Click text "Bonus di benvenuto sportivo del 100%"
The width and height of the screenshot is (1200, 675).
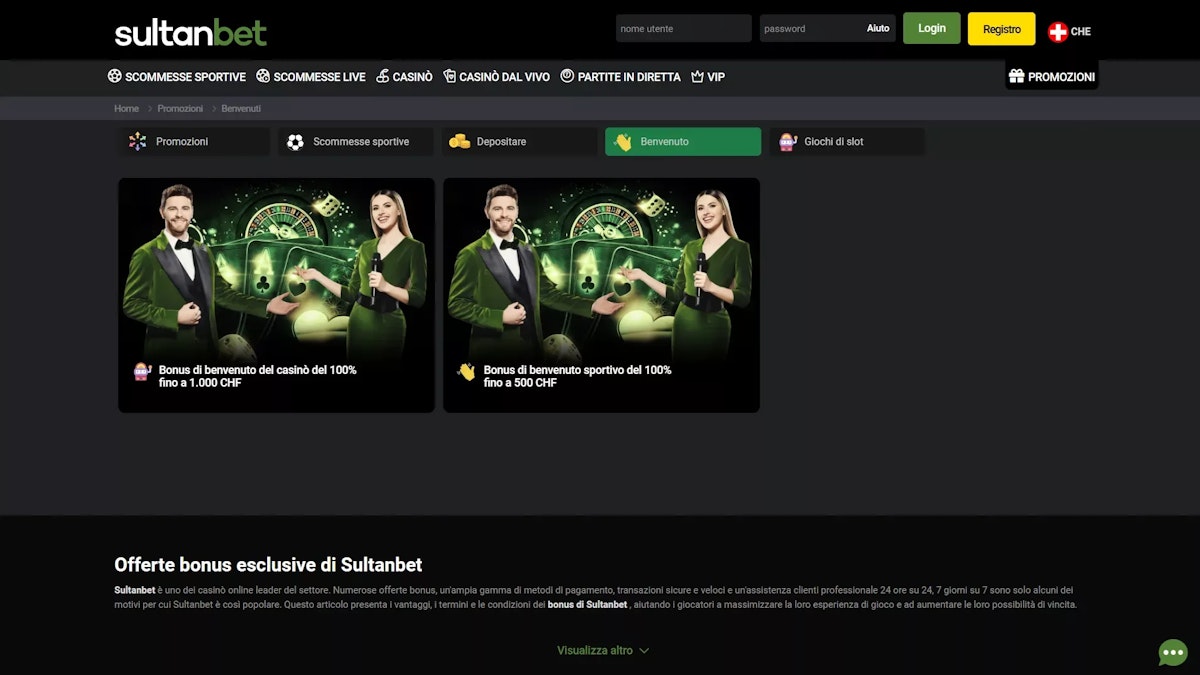[578, 370]
